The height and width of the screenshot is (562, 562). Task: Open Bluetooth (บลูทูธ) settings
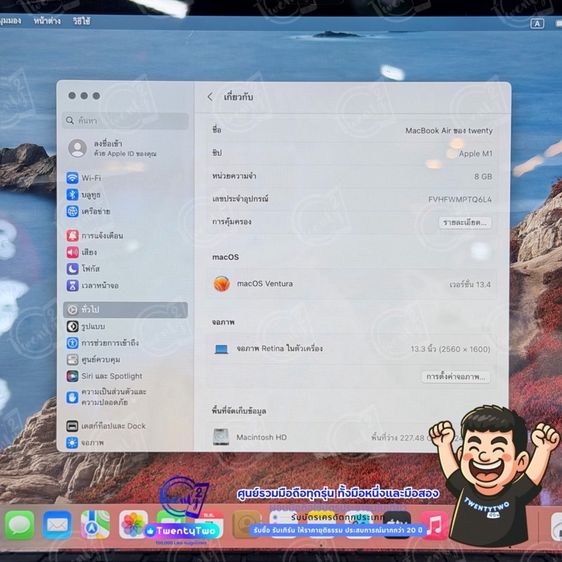click(x=83, y=195)
